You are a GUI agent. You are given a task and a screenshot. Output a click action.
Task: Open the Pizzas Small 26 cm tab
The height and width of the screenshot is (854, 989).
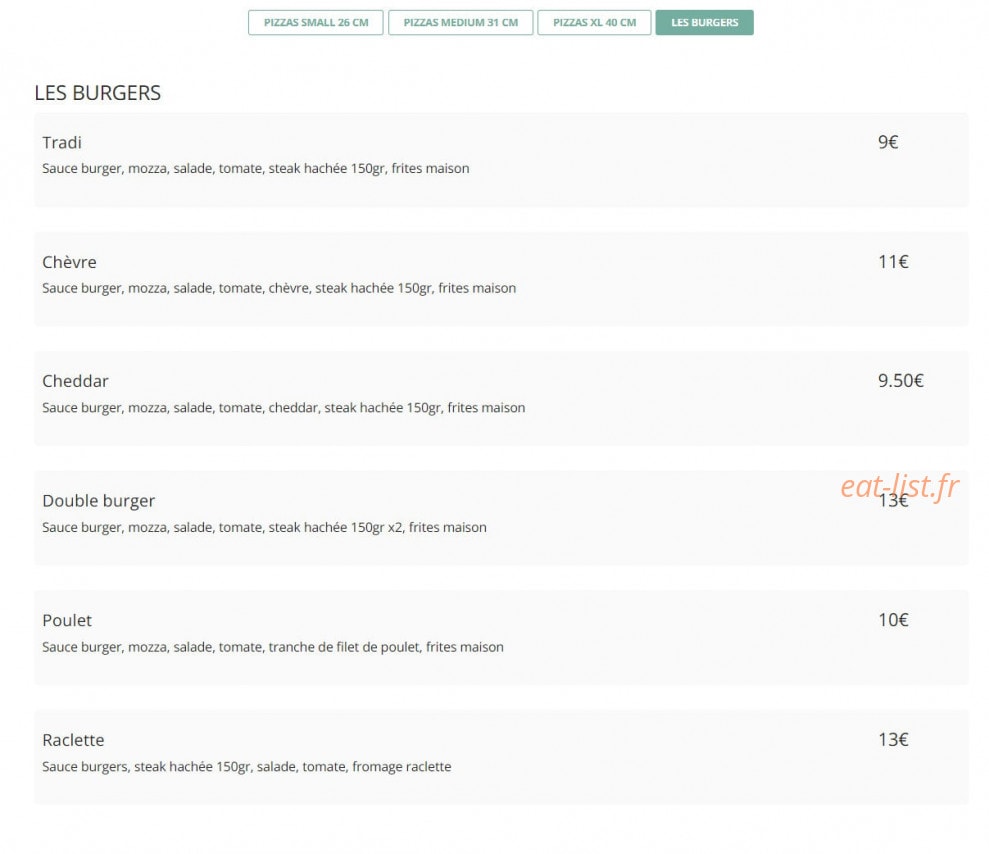click(315, 23)
